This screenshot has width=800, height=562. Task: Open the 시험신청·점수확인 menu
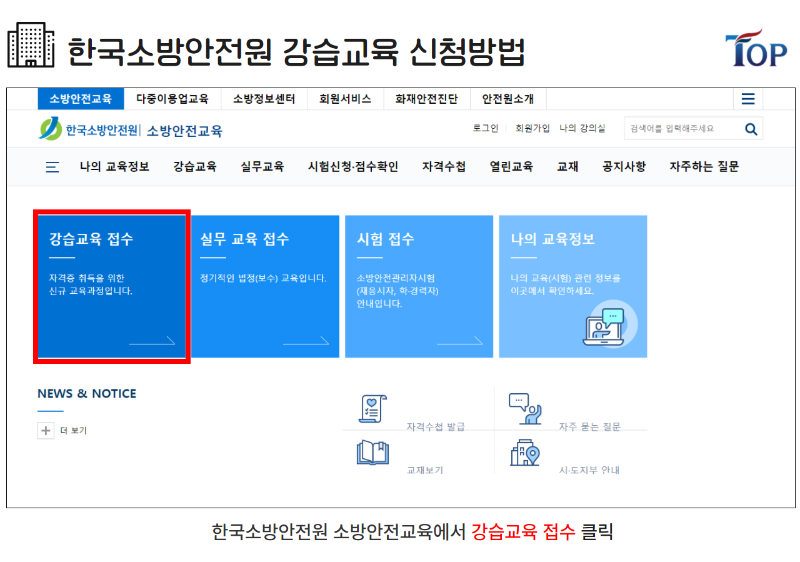353,167
